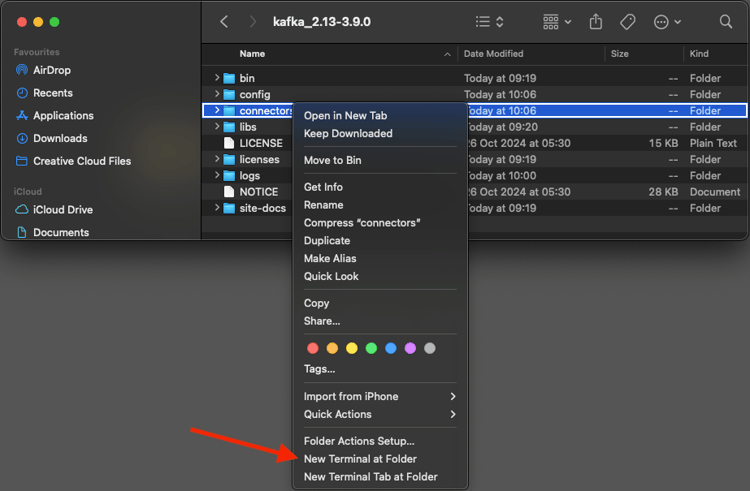Sort by the Name column header
The height and width of the screenshot is (491, 750).
pyautogui.click(x=252, y=54)
